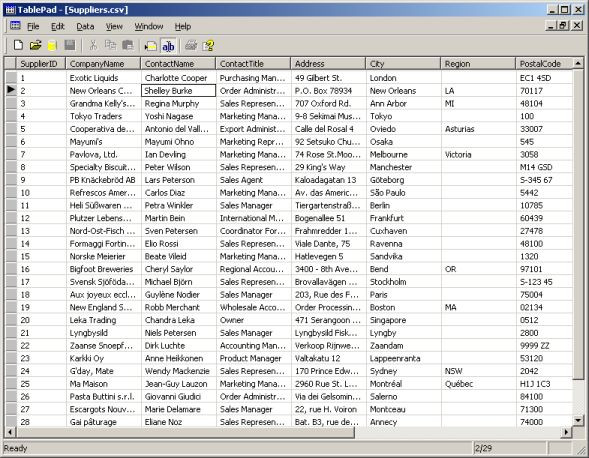The width and height of the screenshot is (589, 458).
Task: Click the horizontal scrollbar right arrow
Action: pyautogui.click(x=566, y=432)
